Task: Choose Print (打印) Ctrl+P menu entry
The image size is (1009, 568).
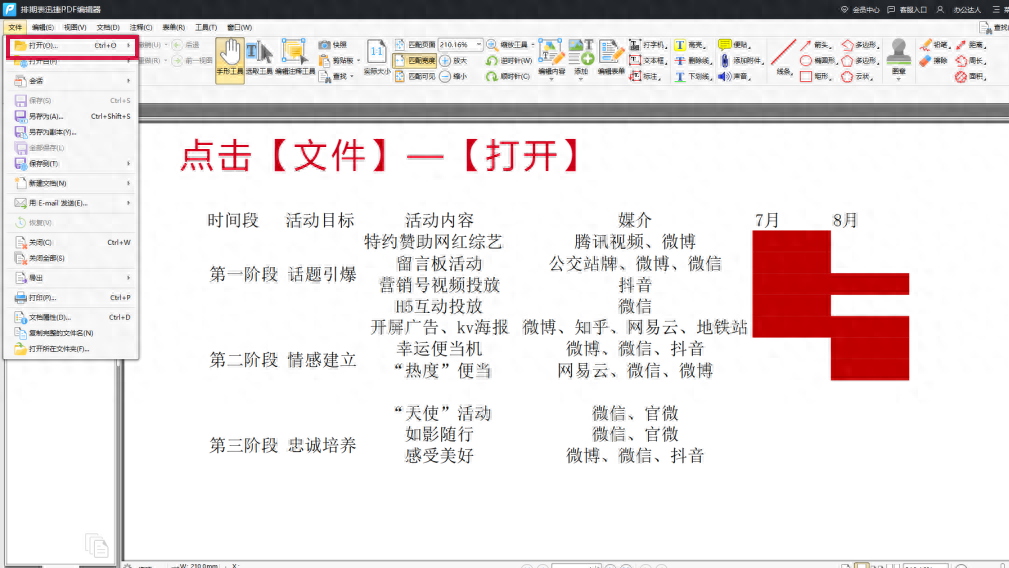Action: (71, 298)
